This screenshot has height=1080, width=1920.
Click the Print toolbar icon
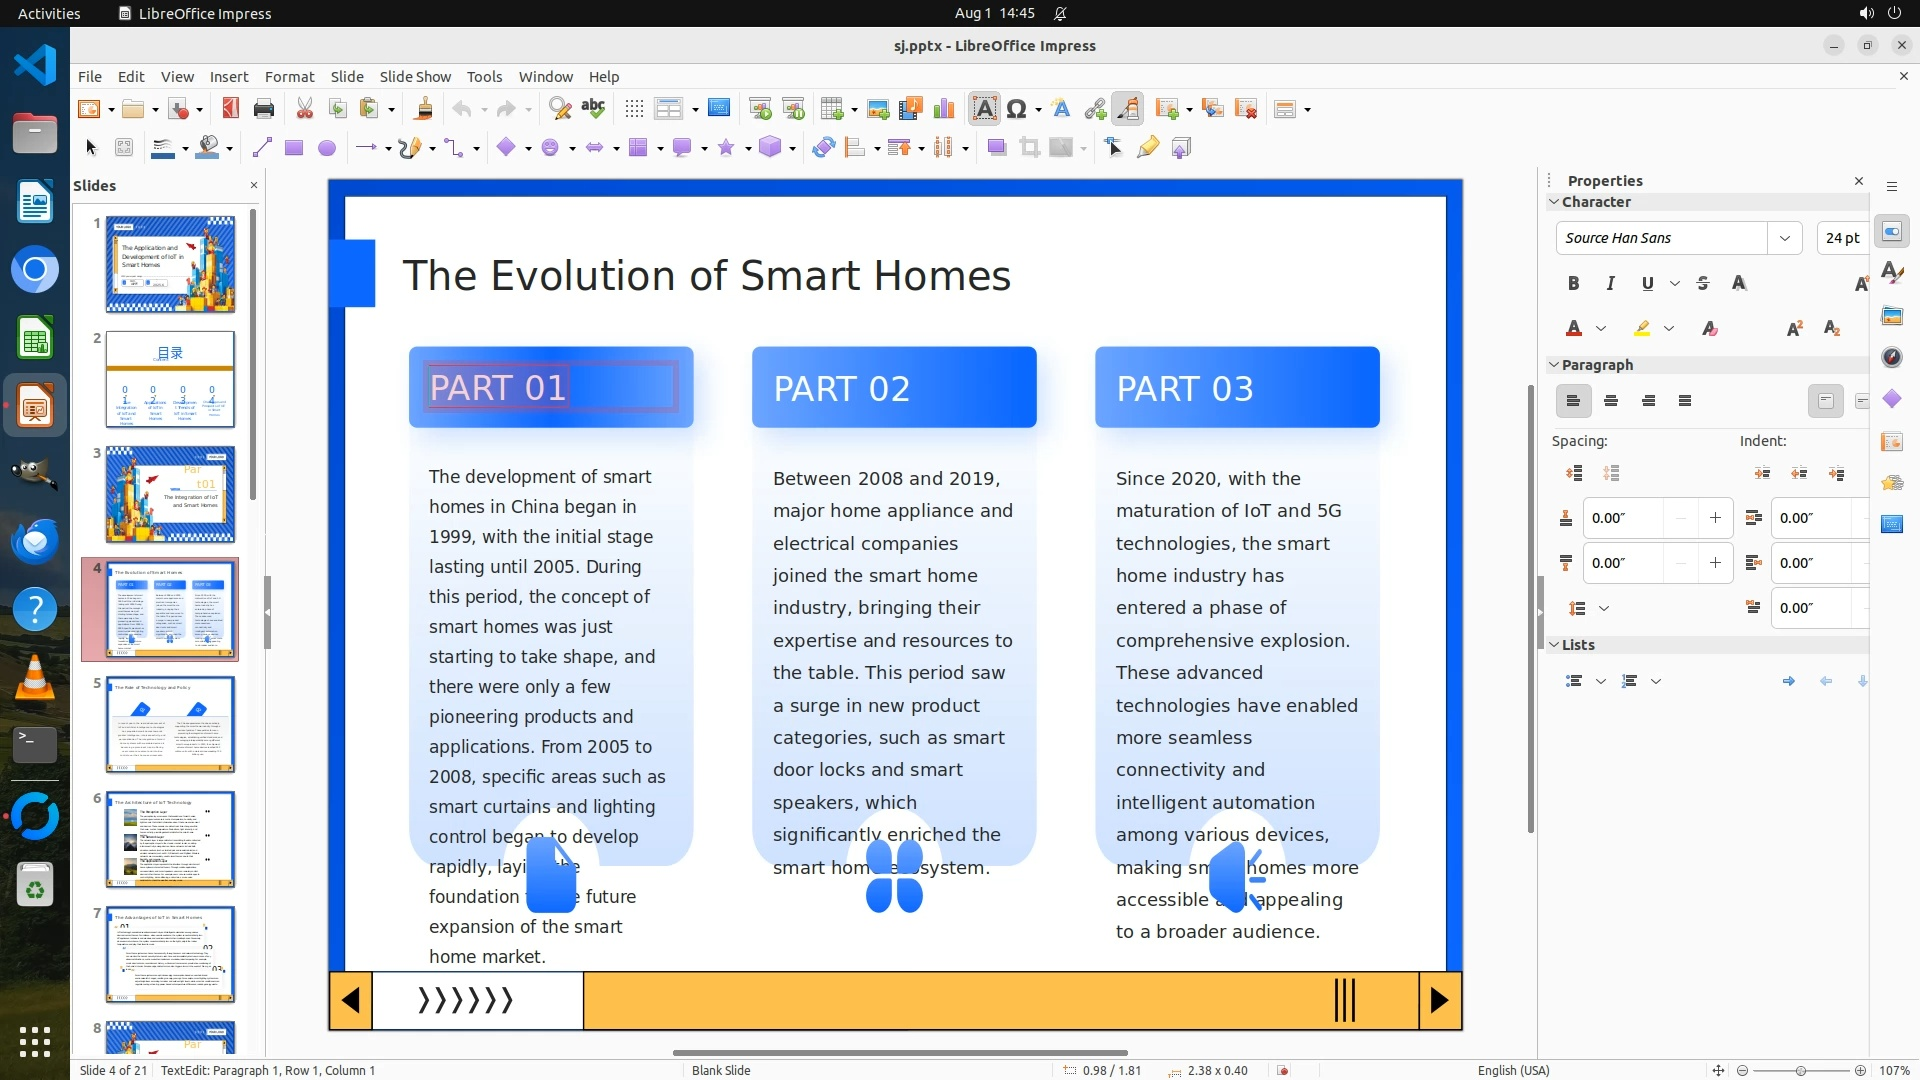coord(264,109)
